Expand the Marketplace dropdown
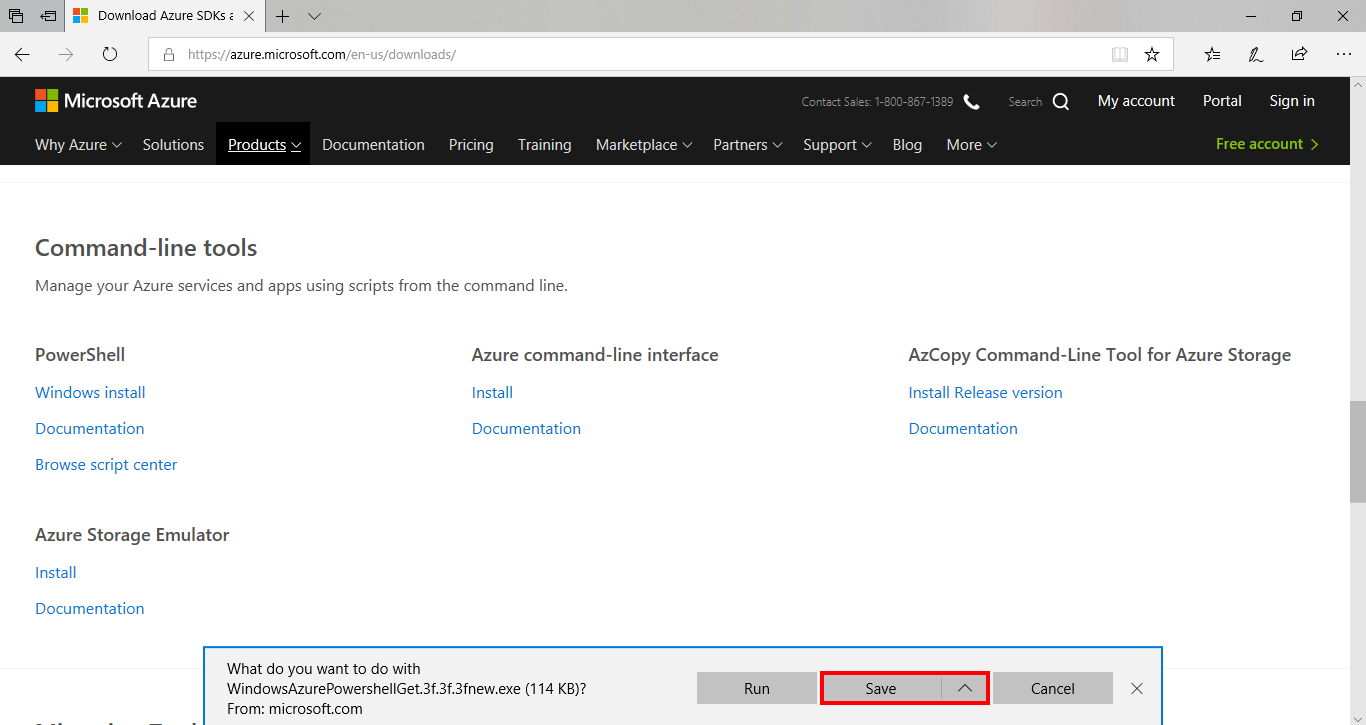This screenshot has width=1366, height=725. 644,145
